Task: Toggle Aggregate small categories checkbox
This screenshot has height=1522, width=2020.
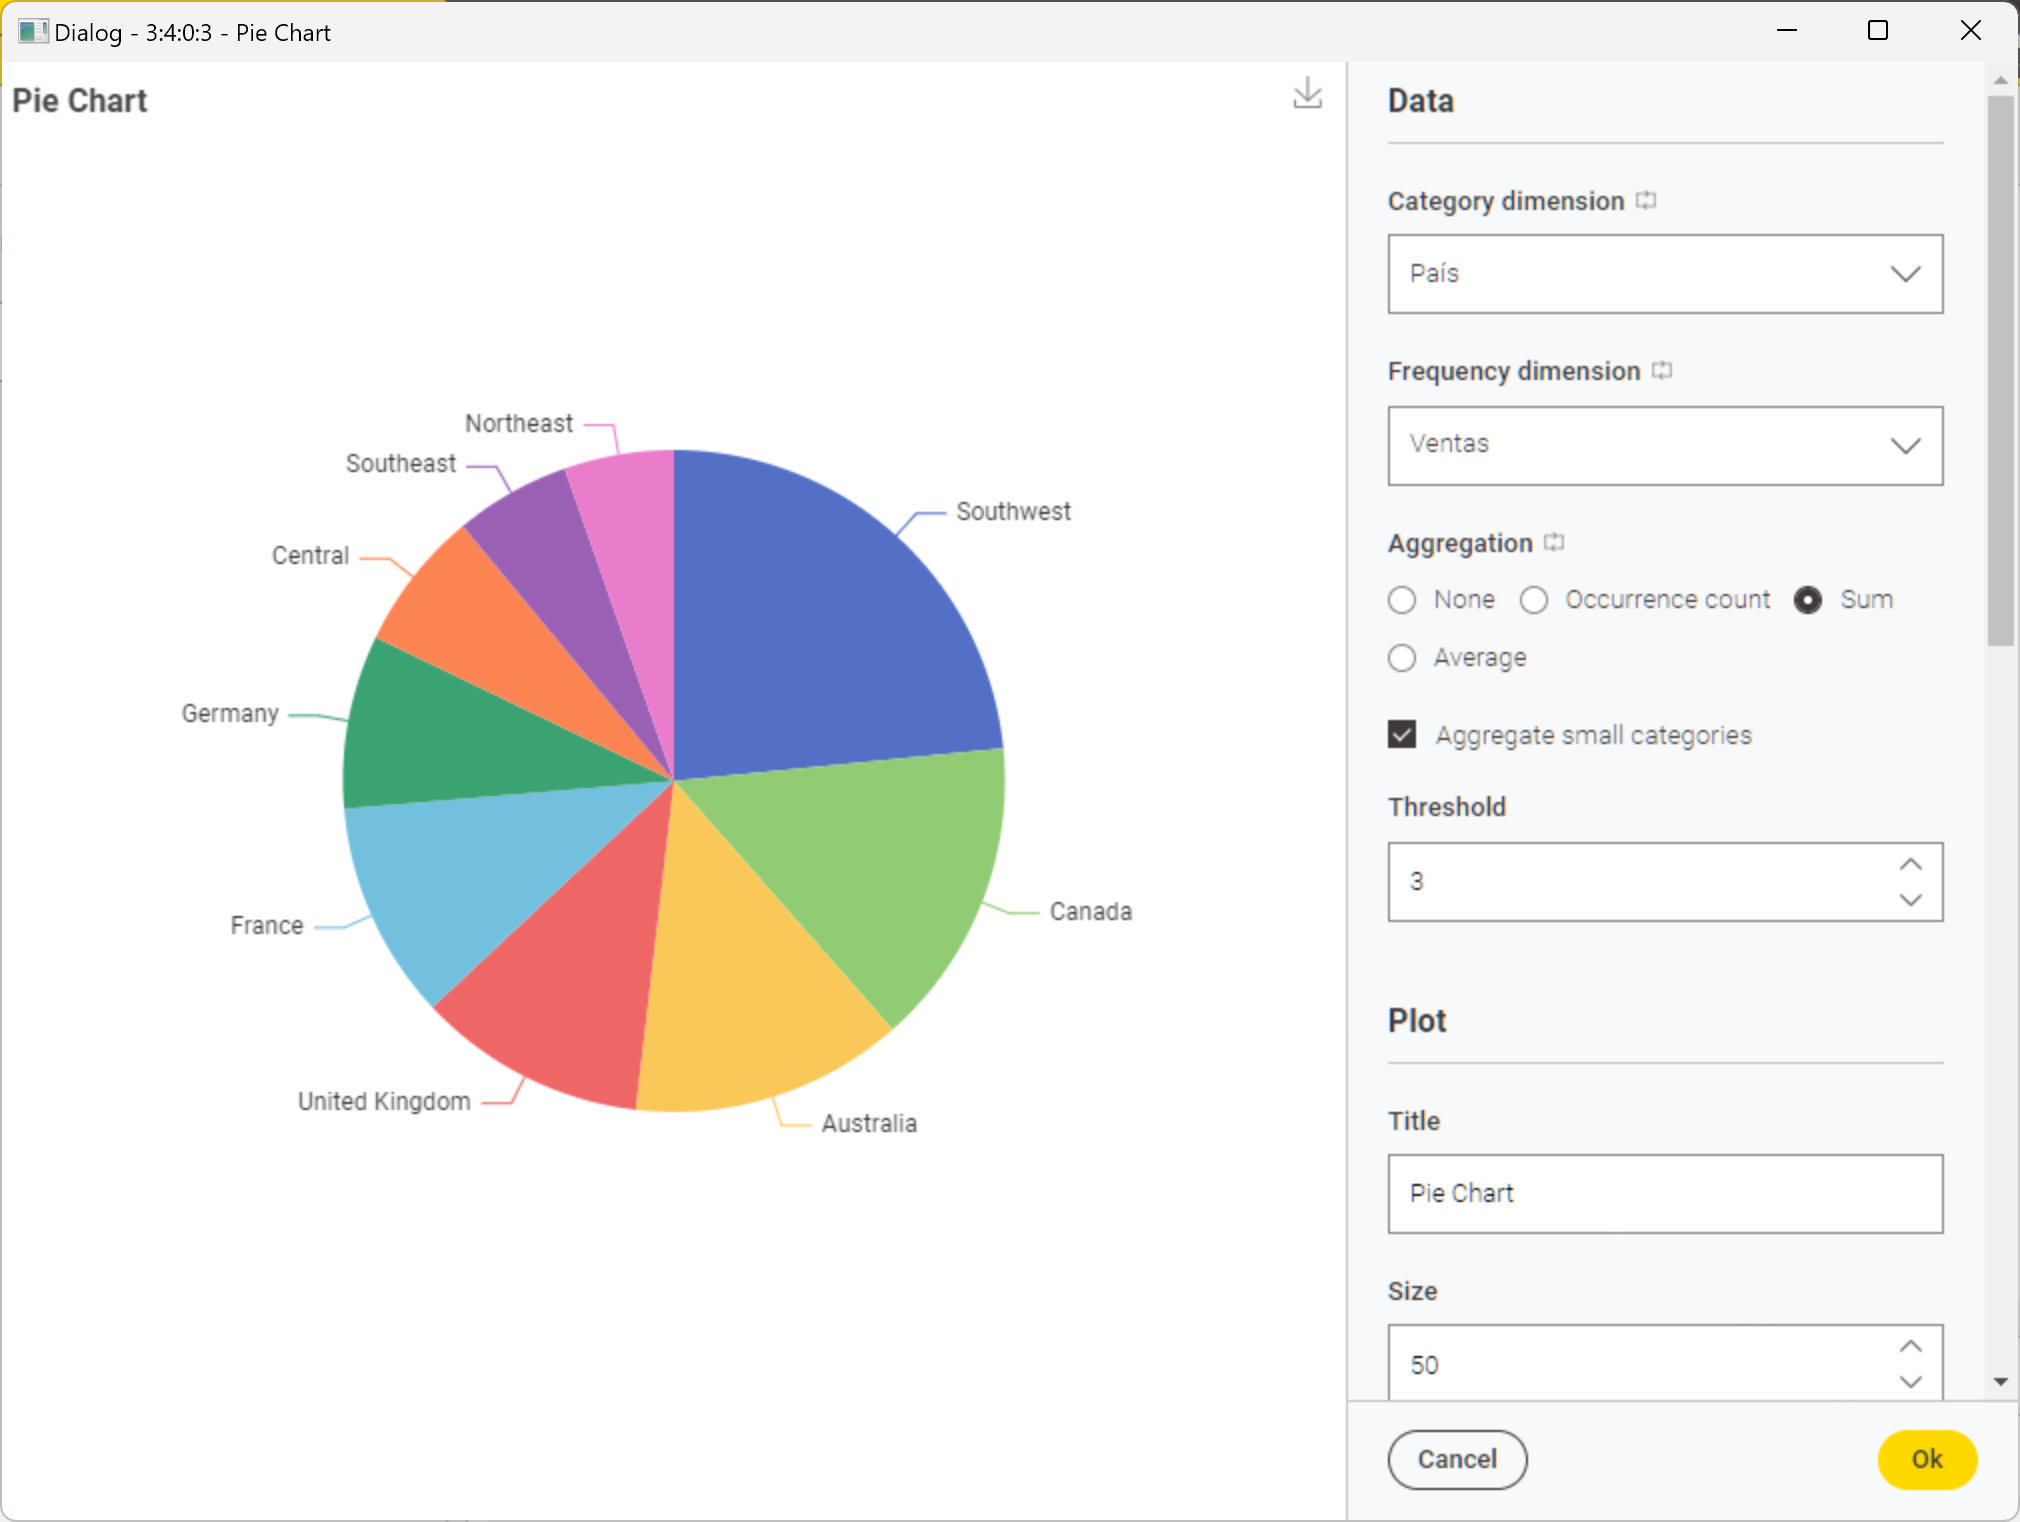Action: [1403, 734]
